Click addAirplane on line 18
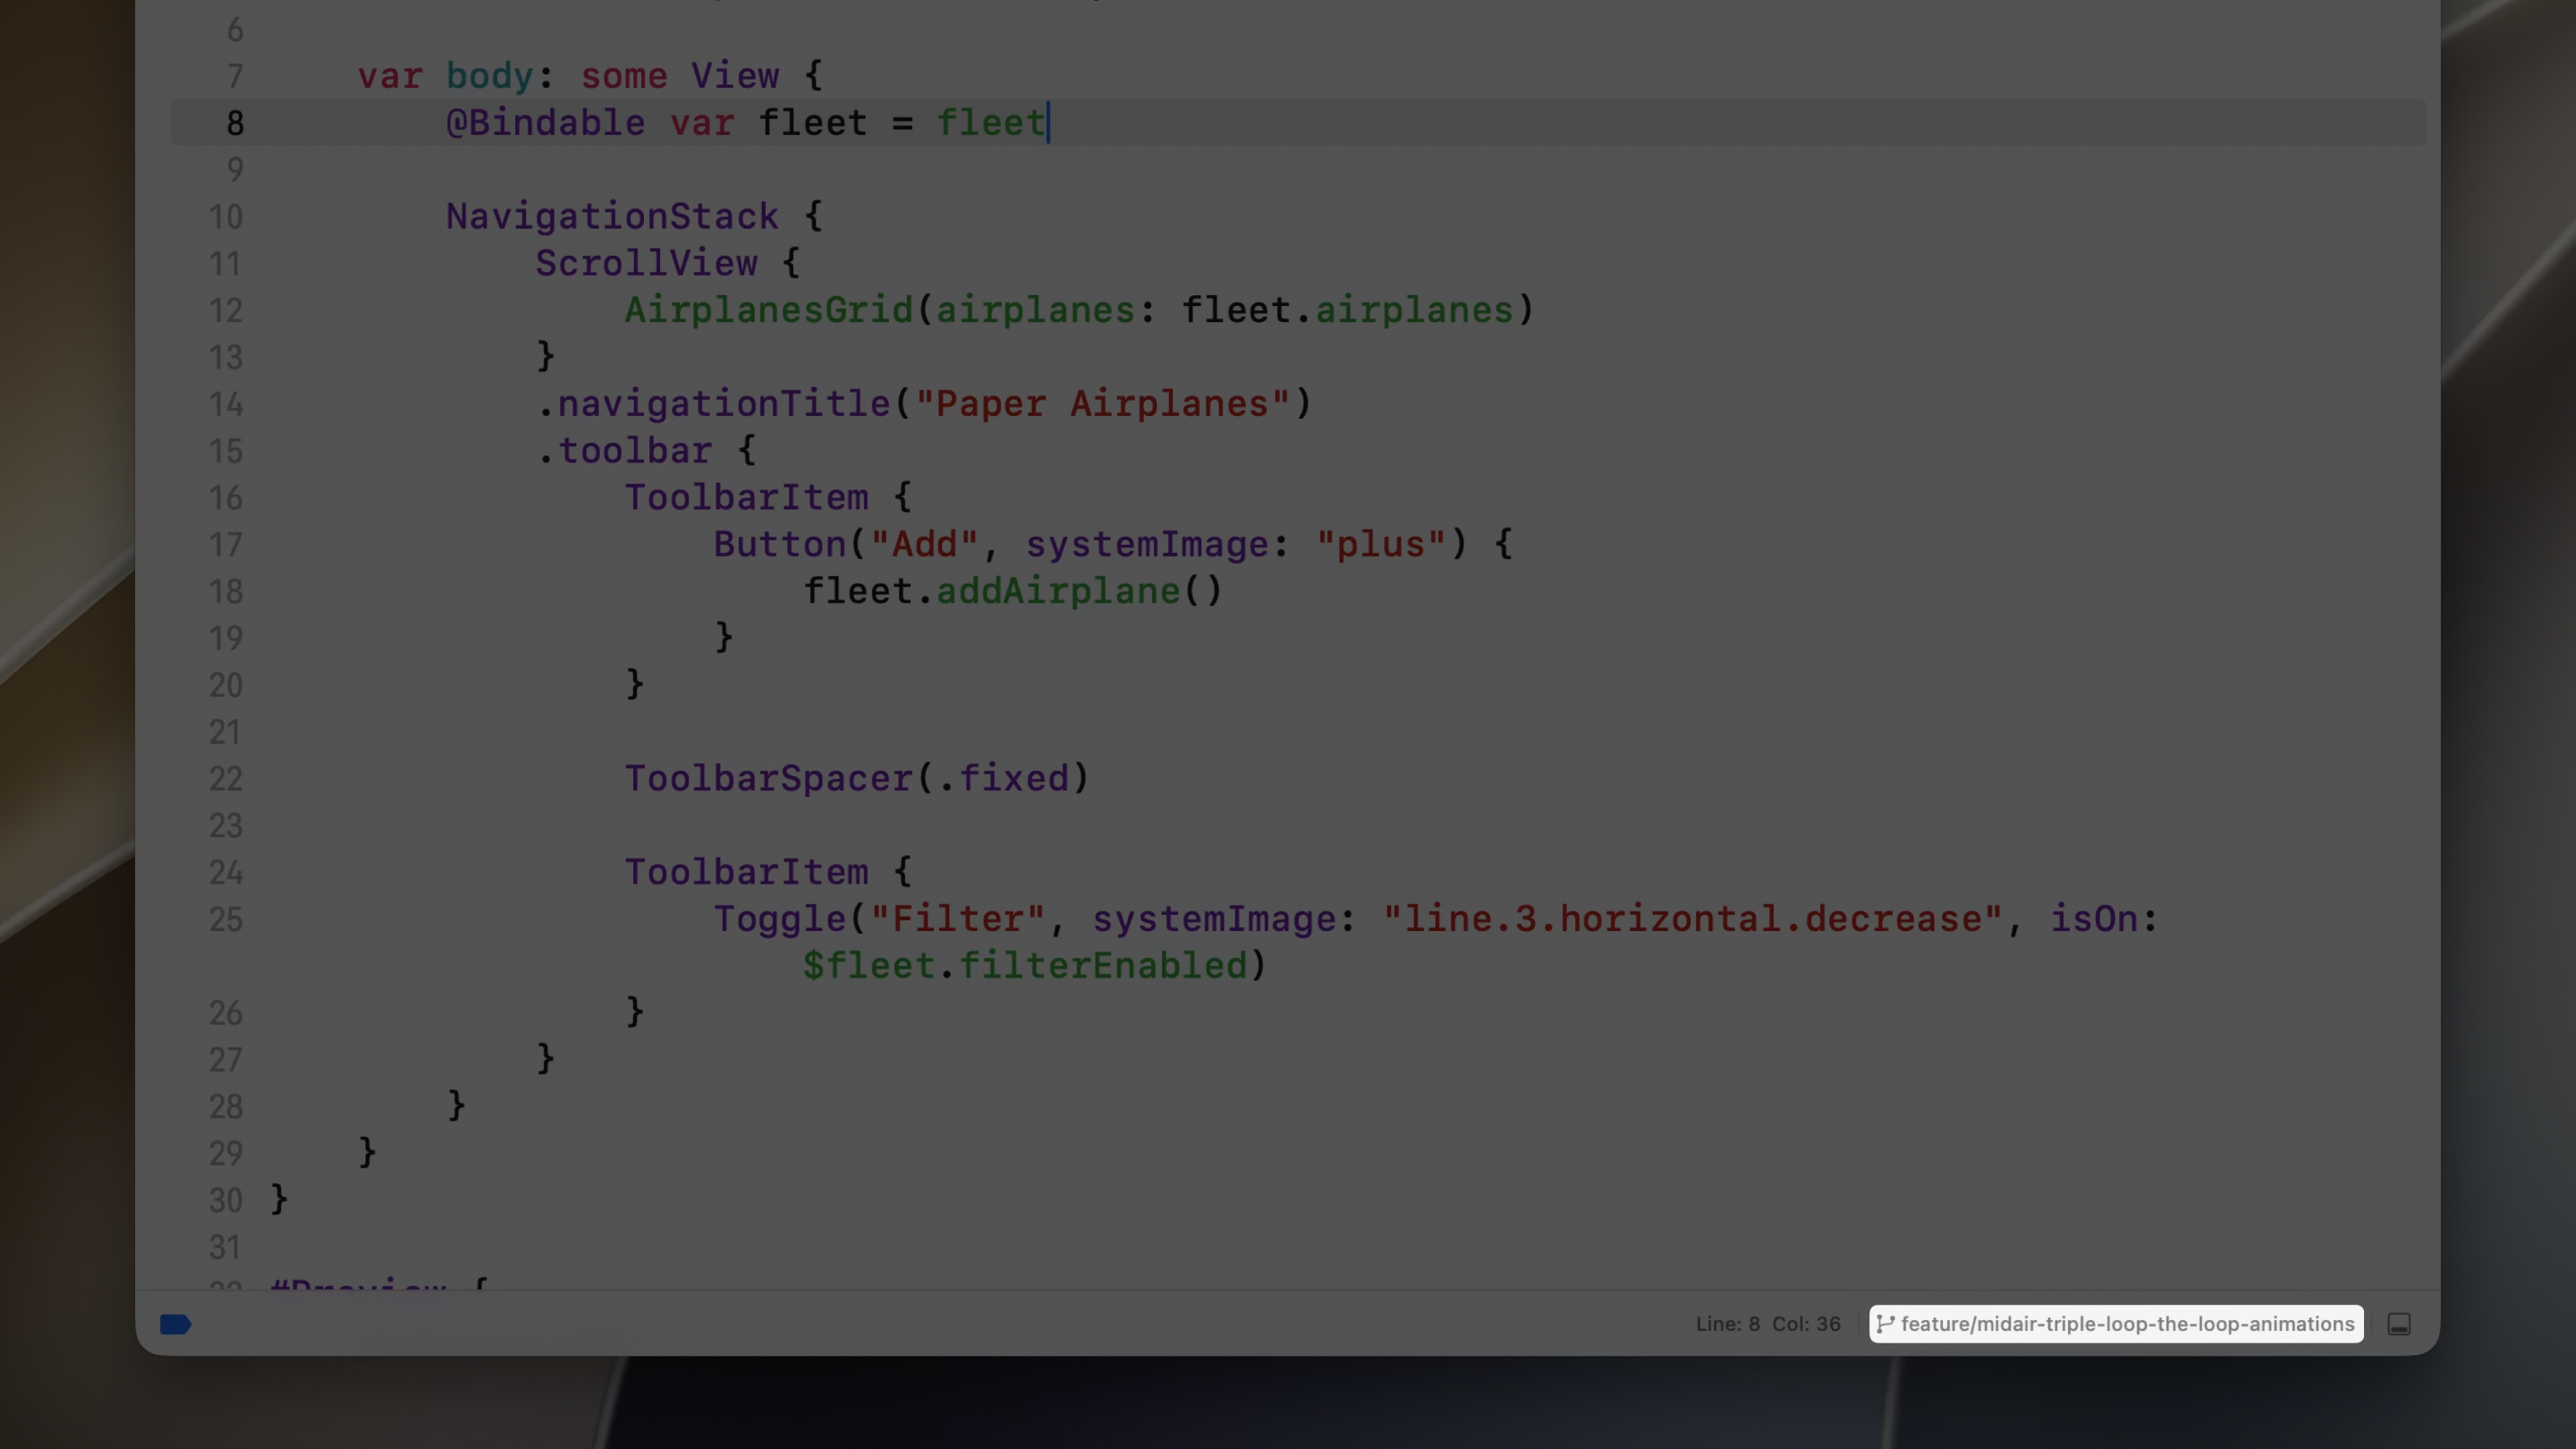The image size is (2576, 1449). tap(1058, 591)
